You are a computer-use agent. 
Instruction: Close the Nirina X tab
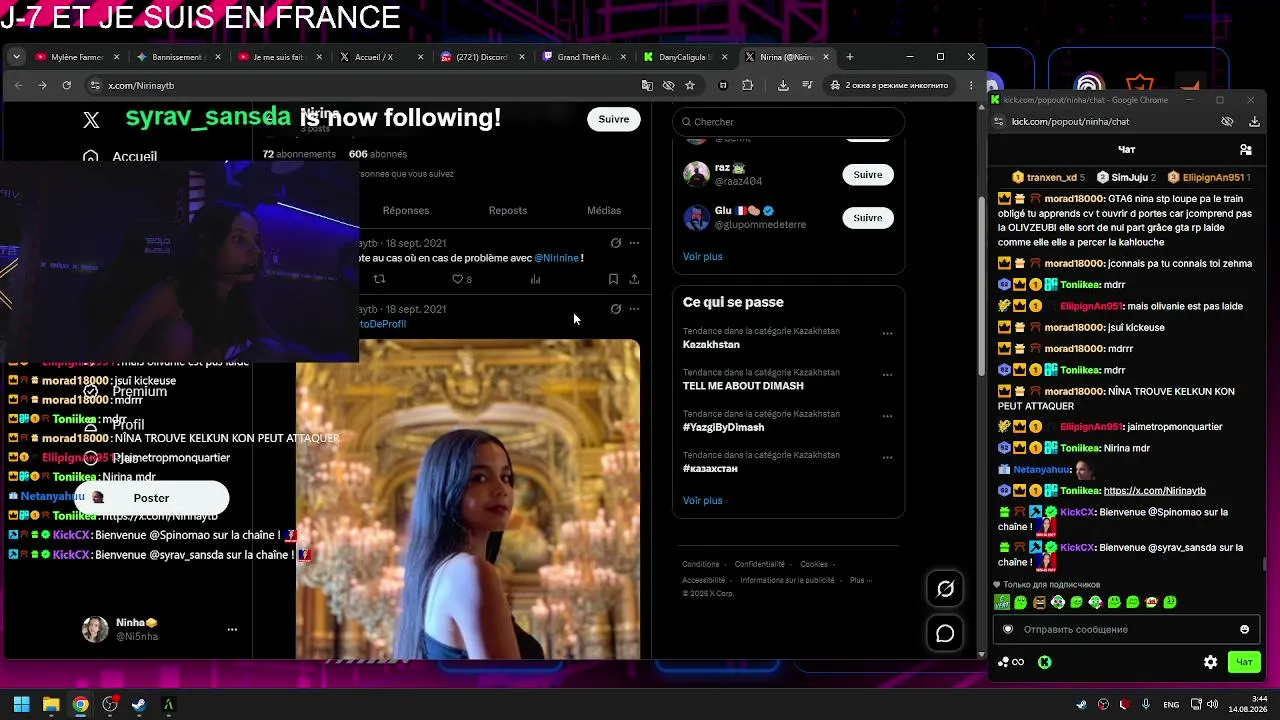826,57
